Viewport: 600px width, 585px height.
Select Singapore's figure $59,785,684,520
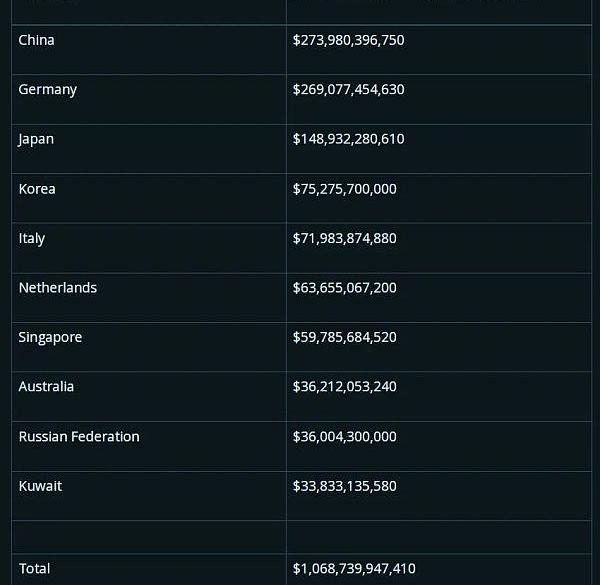click(x=344, y=337)
